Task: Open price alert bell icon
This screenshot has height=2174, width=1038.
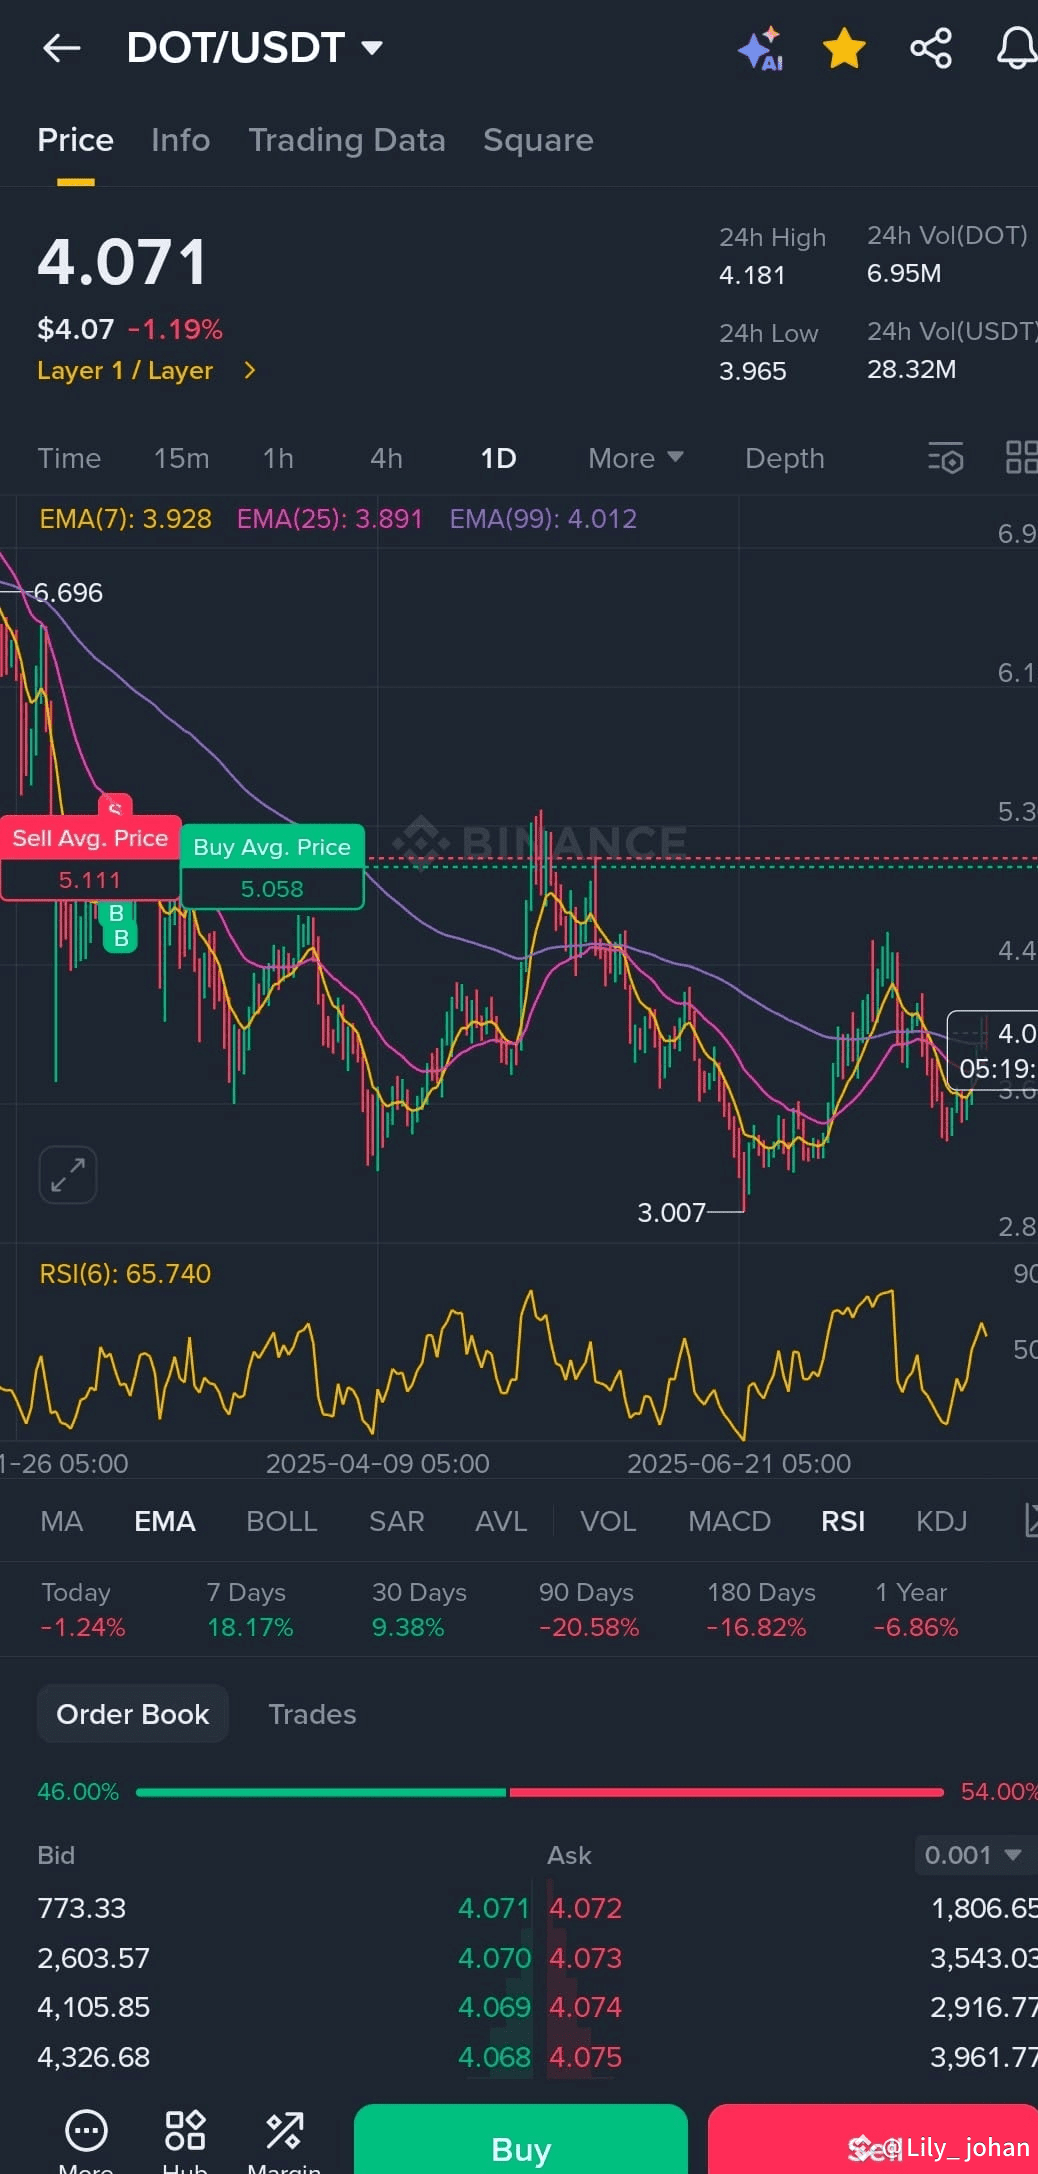Action: point(1017,48)
